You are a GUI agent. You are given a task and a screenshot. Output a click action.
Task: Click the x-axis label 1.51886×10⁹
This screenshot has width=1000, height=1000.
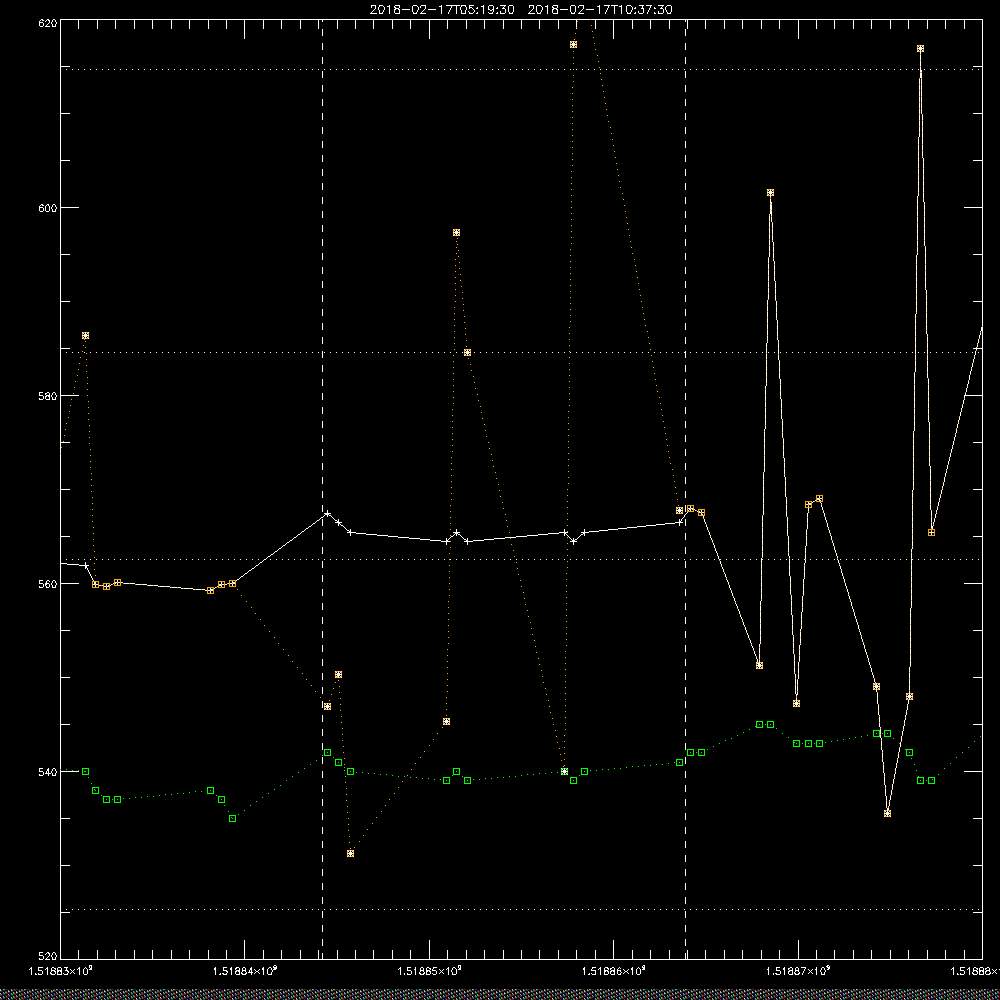tap(614, 971)
